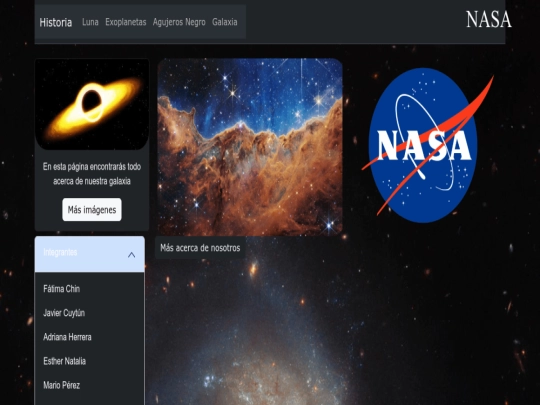Select the name Fátima Chin
This screenshot has height=405, width=540.
click(x=62, y=289)
